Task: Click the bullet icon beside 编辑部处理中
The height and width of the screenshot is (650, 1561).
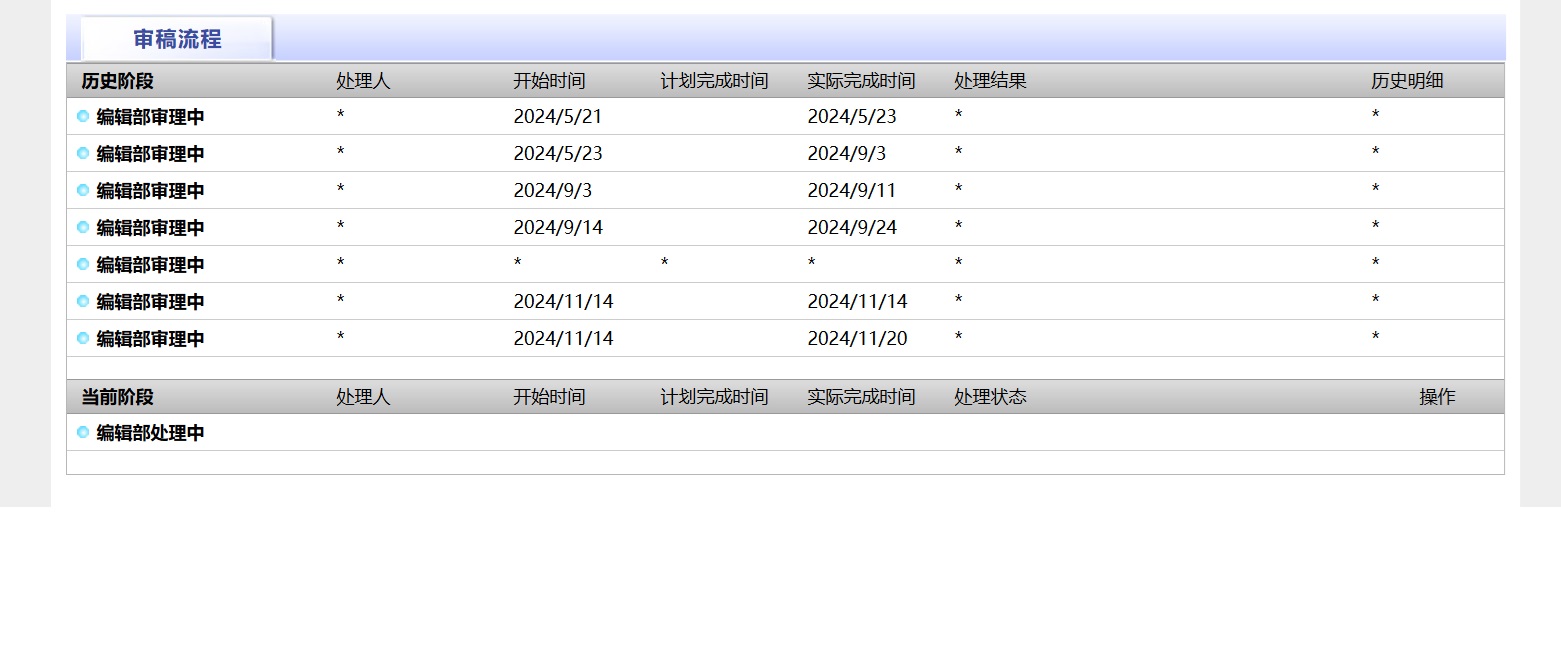Action: point(83,432)
